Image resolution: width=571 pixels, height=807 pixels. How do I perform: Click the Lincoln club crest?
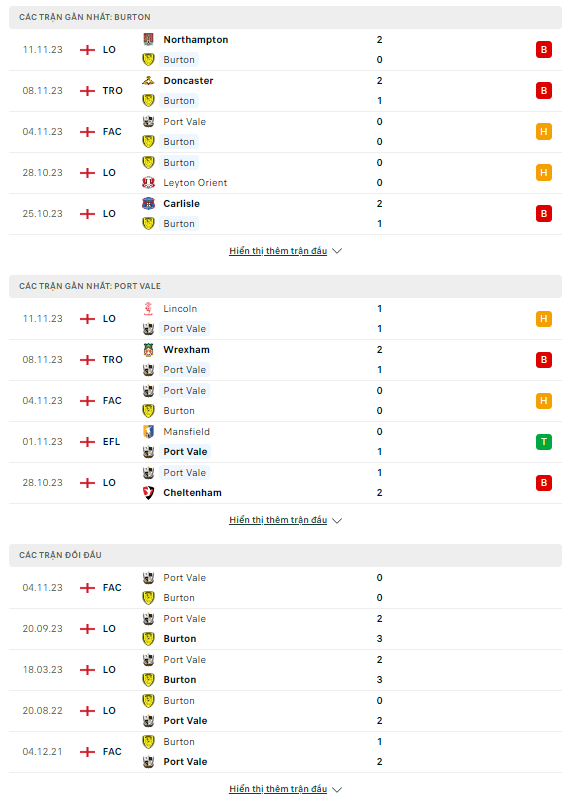pyautogui.click(x=148, y=308)
